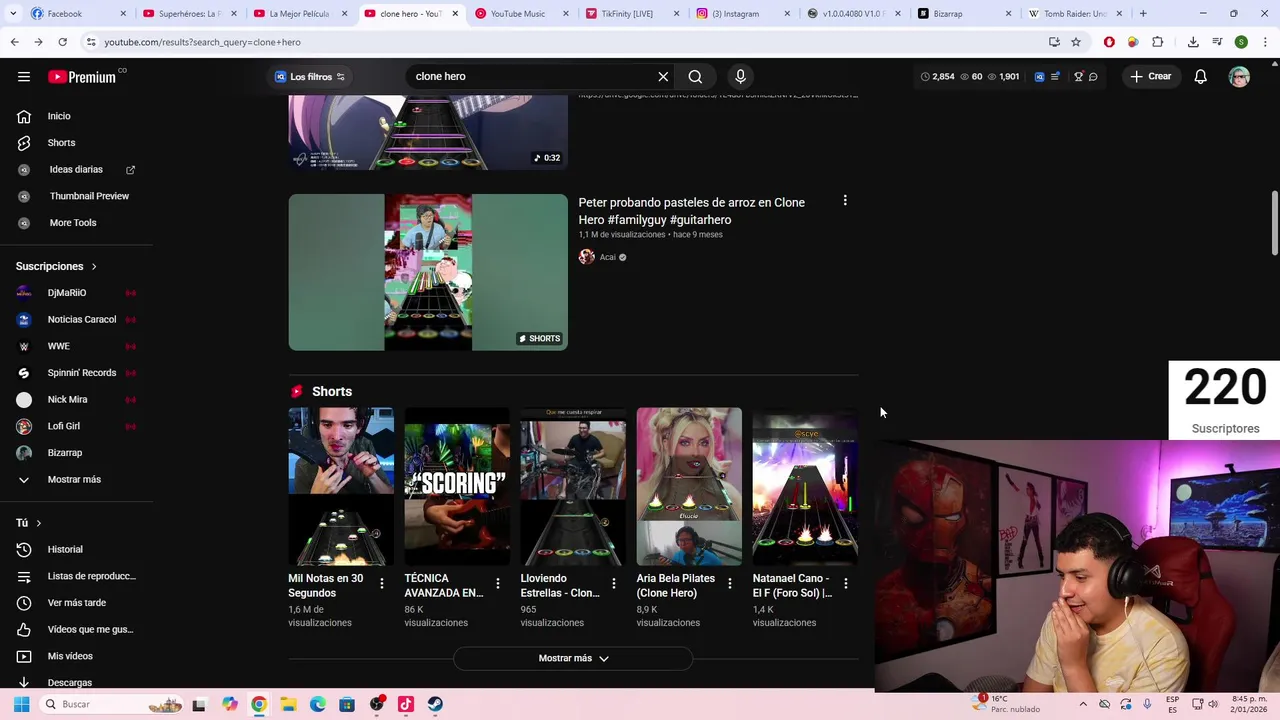This screenshot has height=720, width=1280.
Task: Click the trophy extension icon in YouTube header
Action: (1078, 76)
